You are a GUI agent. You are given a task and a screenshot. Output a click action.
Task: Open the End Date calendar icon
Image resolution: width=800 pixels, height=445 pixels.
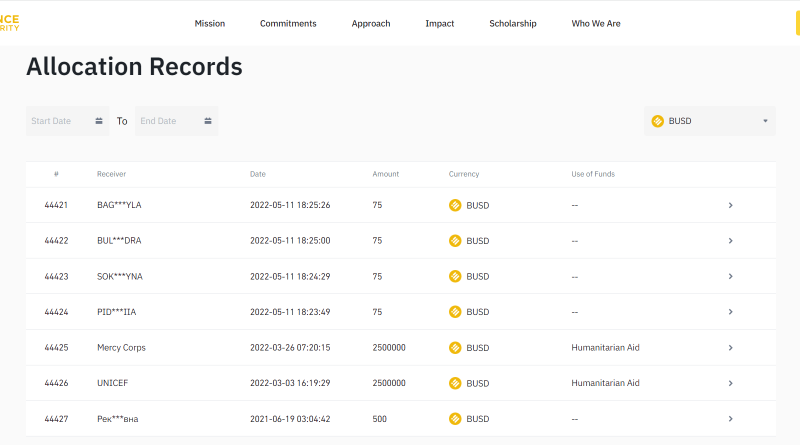point(208,121)
